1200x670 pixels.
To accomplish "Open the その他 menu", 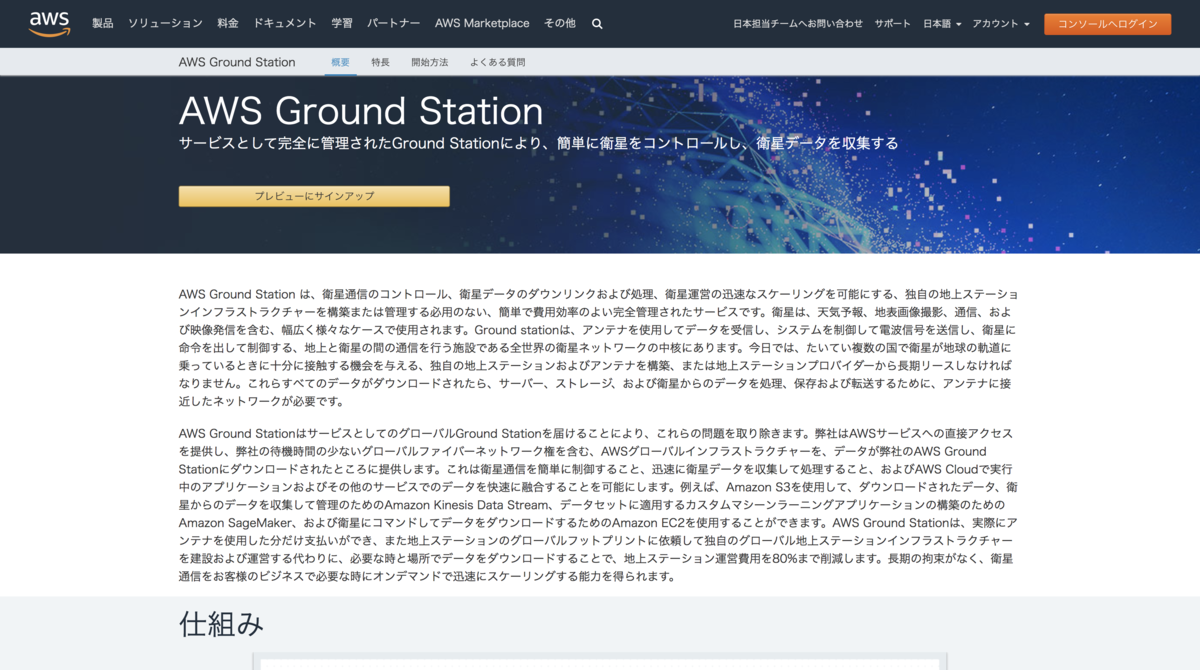I will point(561,23).
